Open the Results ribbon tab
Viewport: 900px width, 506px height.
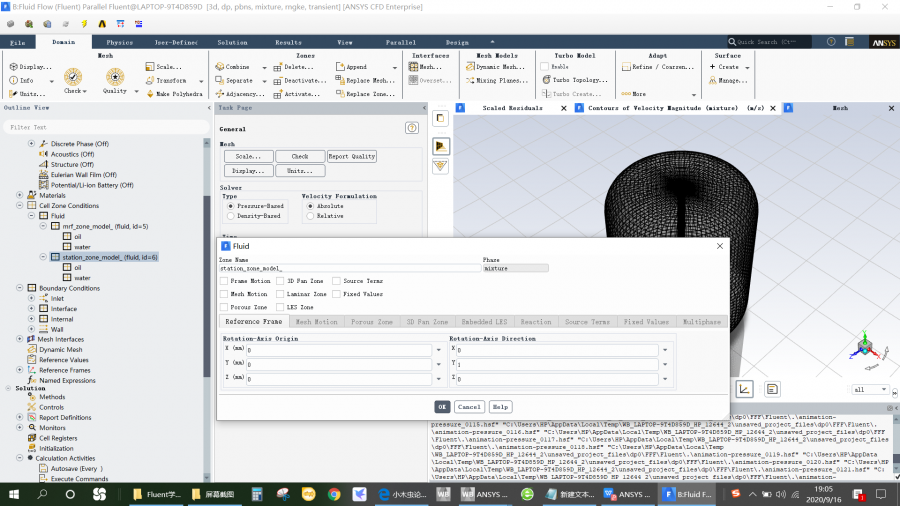[288, 43]
